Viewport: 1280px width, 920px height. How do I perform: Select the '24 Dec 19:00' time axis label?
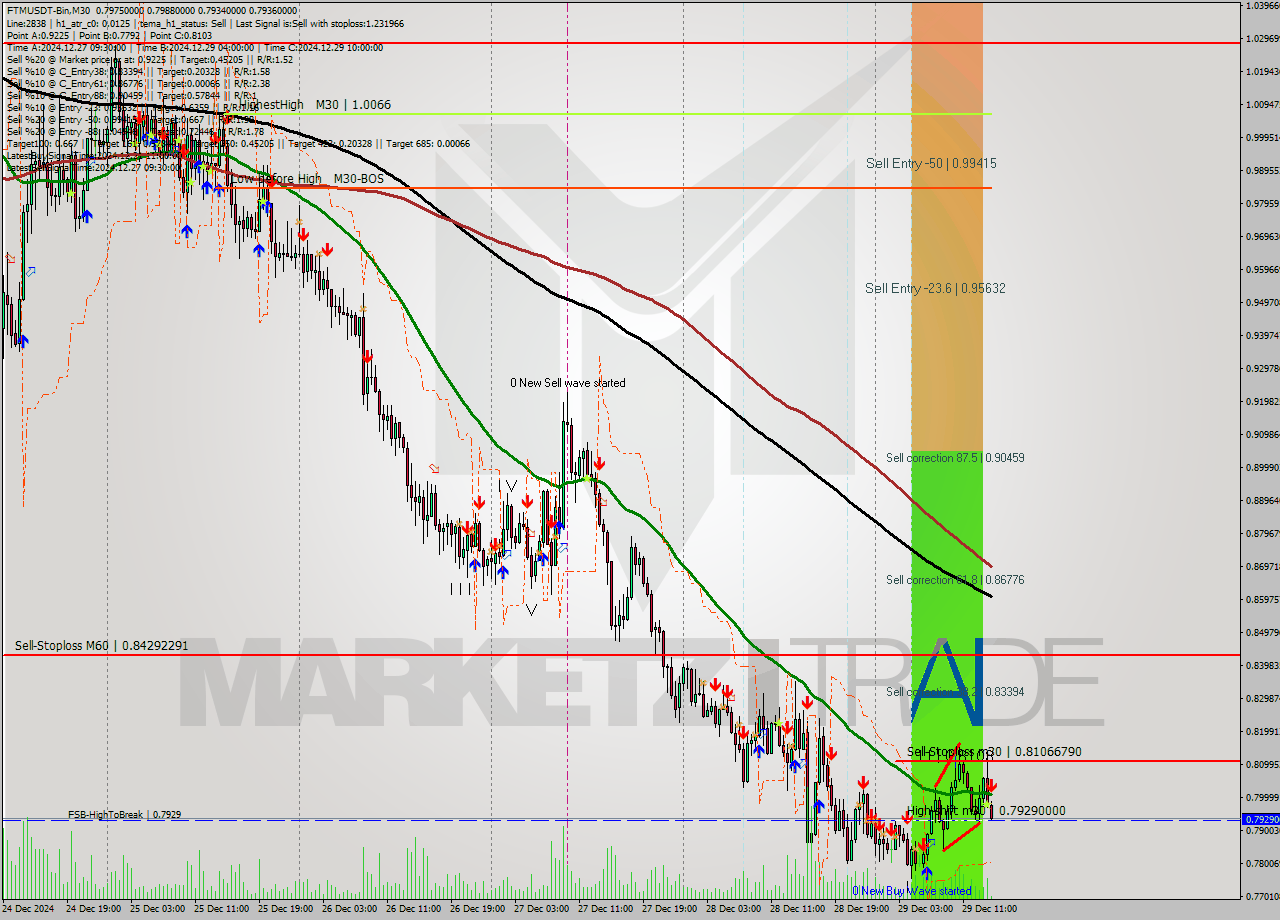pyautogui.click(x=94, y=910)
